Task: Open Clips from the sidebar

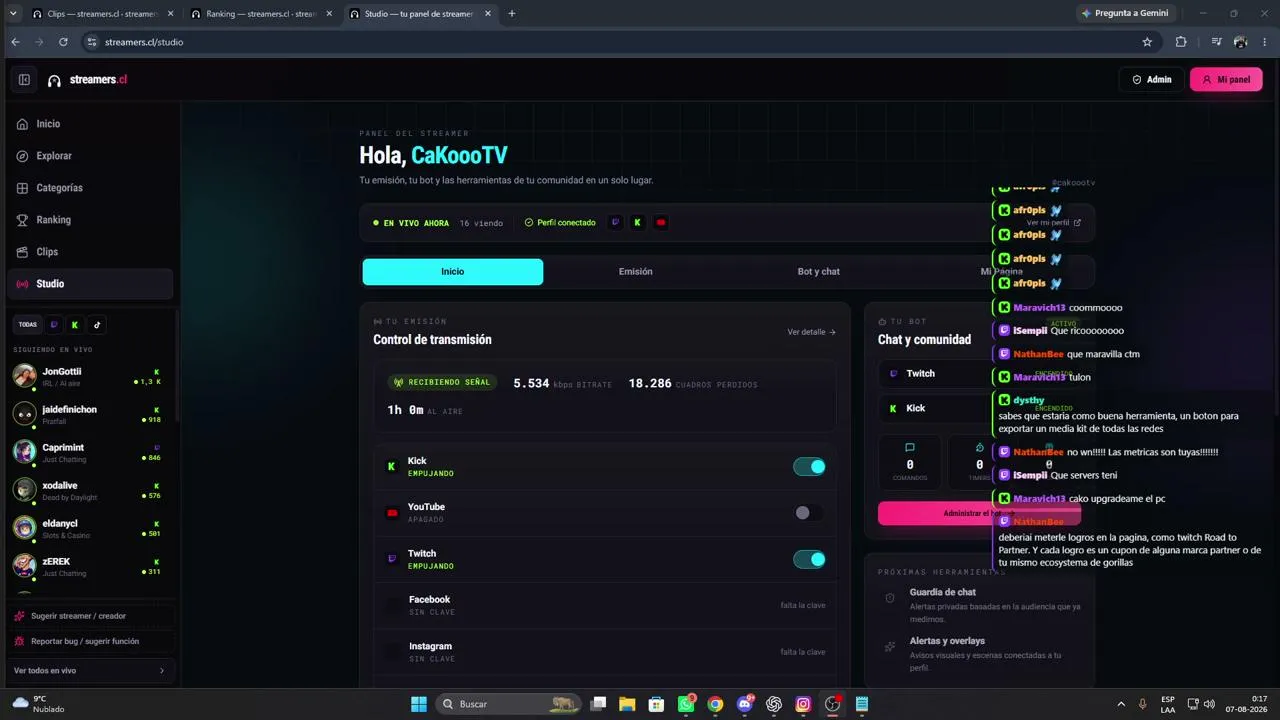Action: pos(90,252)
